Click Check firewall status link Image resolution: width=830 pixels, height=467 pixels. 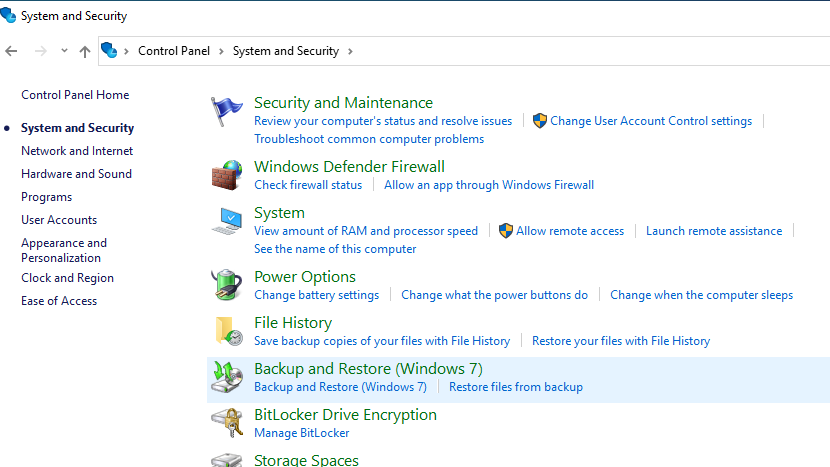click(x=308, y=185)
